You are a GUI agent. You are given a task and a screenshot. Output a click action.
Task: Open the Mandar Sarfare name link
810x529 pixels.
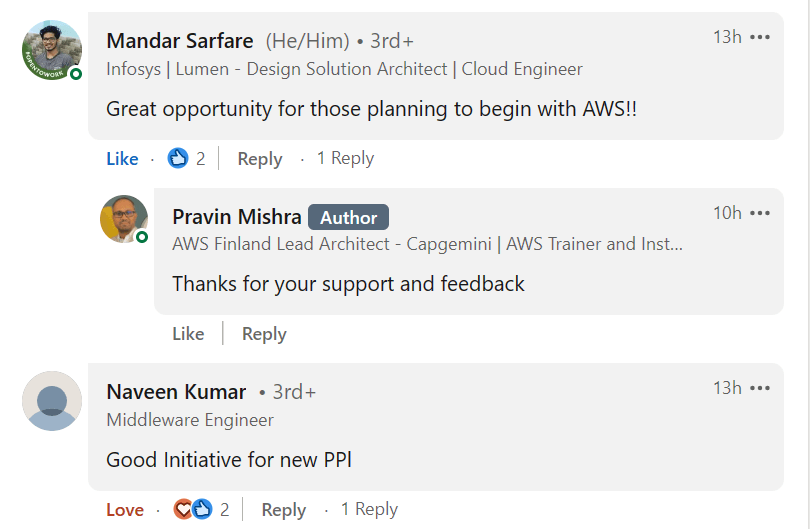click(180, 41)
